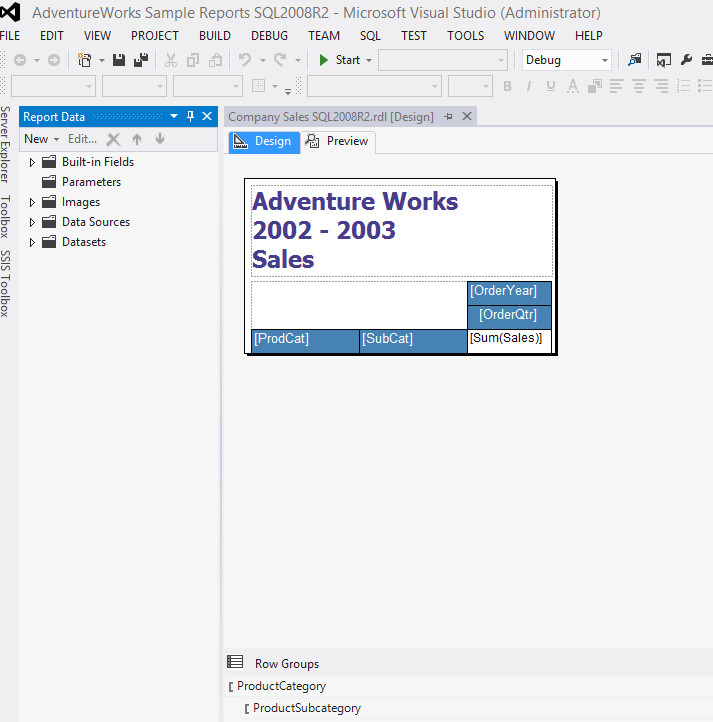Switch to the Preview tab
The height and width of the screenshot is (722, 713).
[338, 141]
